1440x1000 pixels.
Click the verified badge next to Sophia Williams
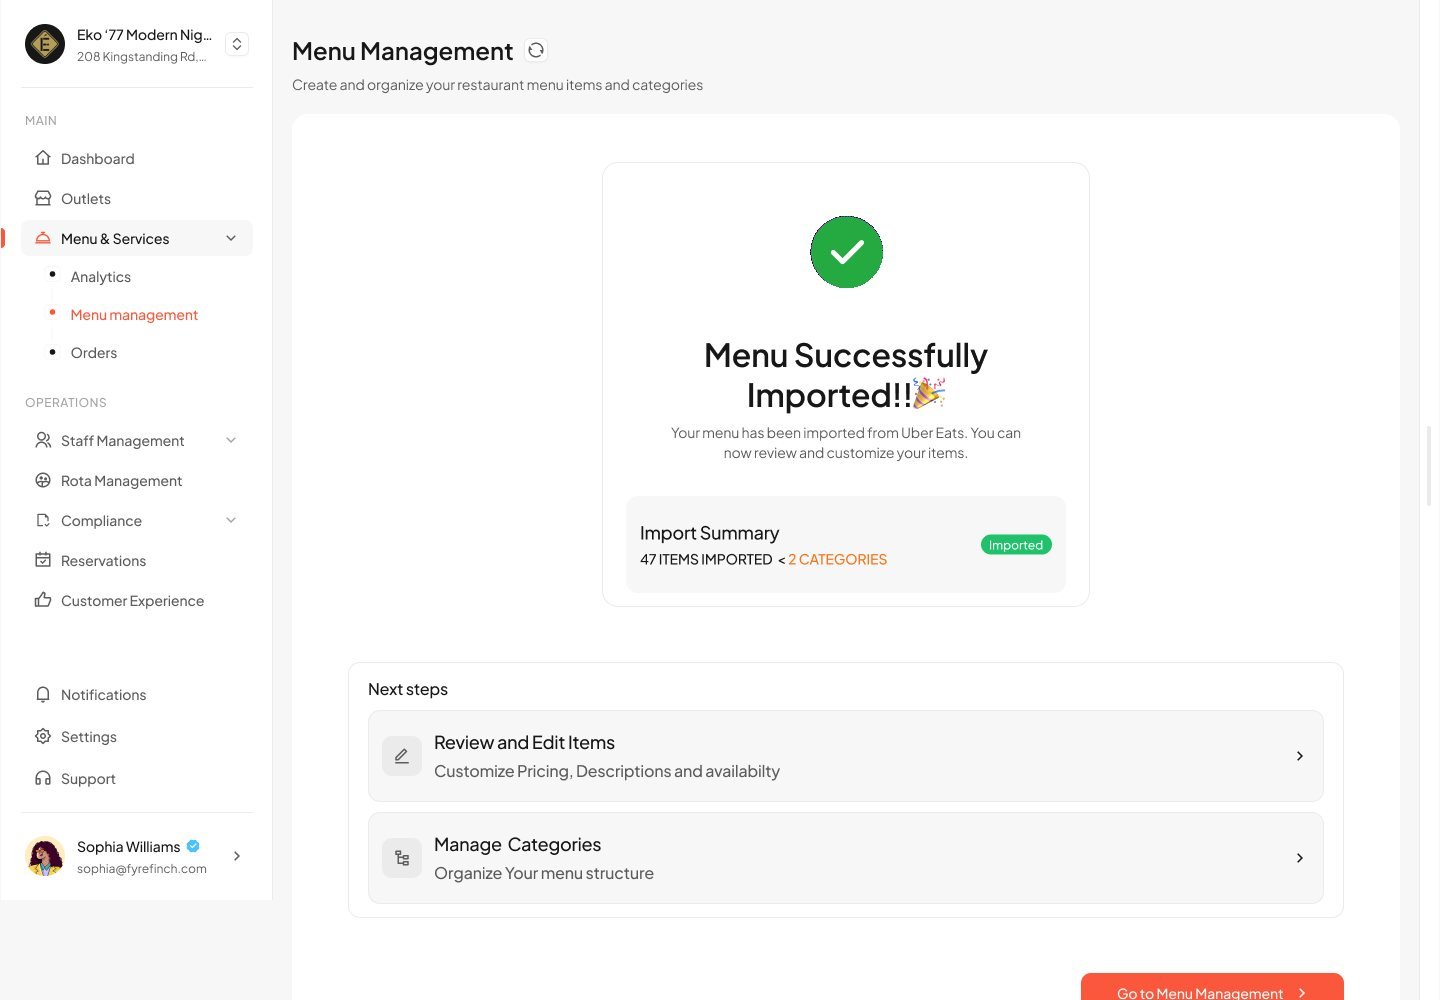(193, 846)
